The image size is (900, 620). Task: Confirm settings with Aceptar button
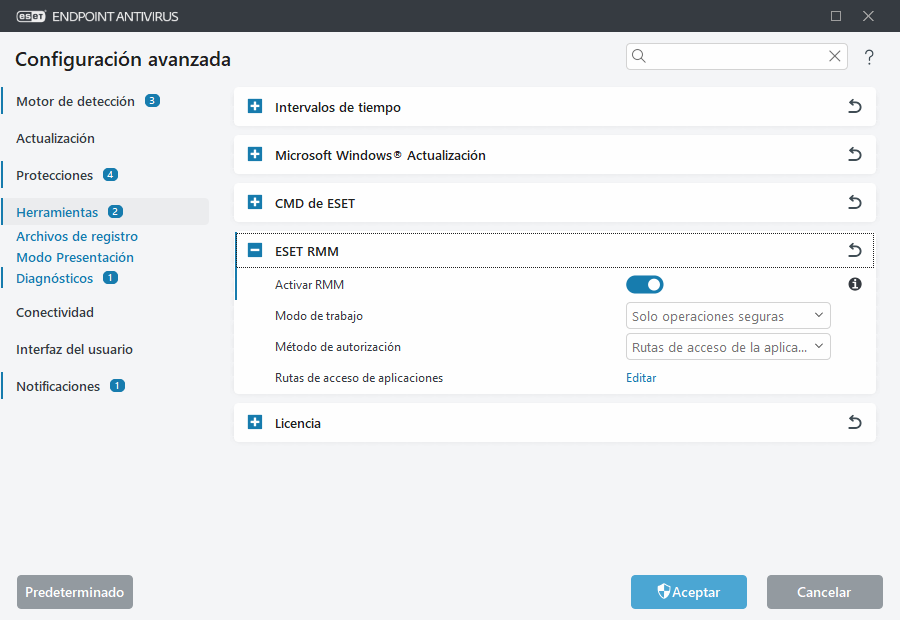click(689, 592)
